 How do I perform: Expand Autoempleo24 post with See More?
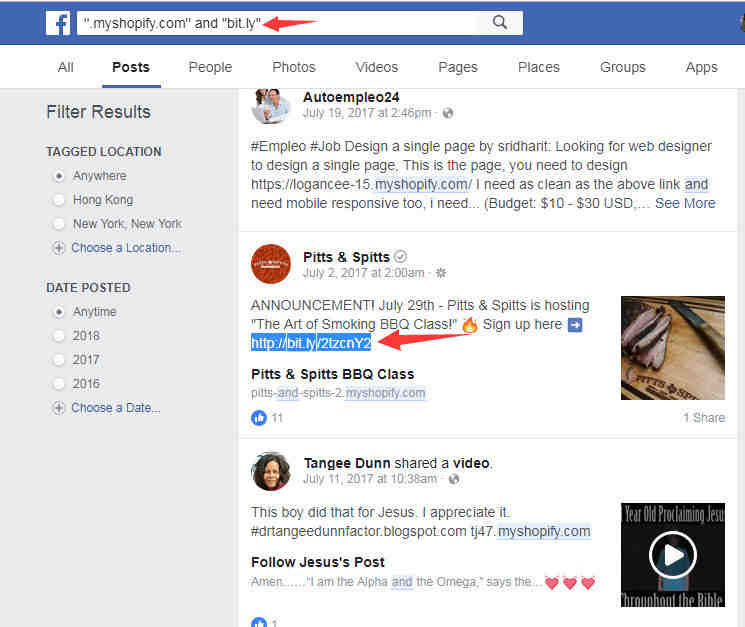pyautogui.click(x=685, y=203)
